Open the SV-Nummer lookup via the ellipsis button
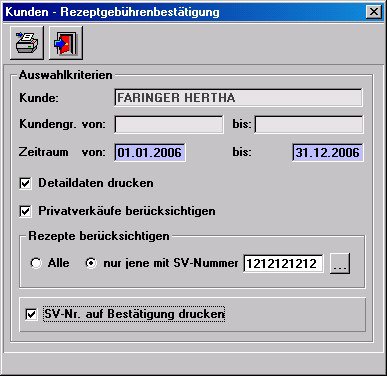Screen dimensions: 387x376 pyautogui.click(x=340, y=264)
